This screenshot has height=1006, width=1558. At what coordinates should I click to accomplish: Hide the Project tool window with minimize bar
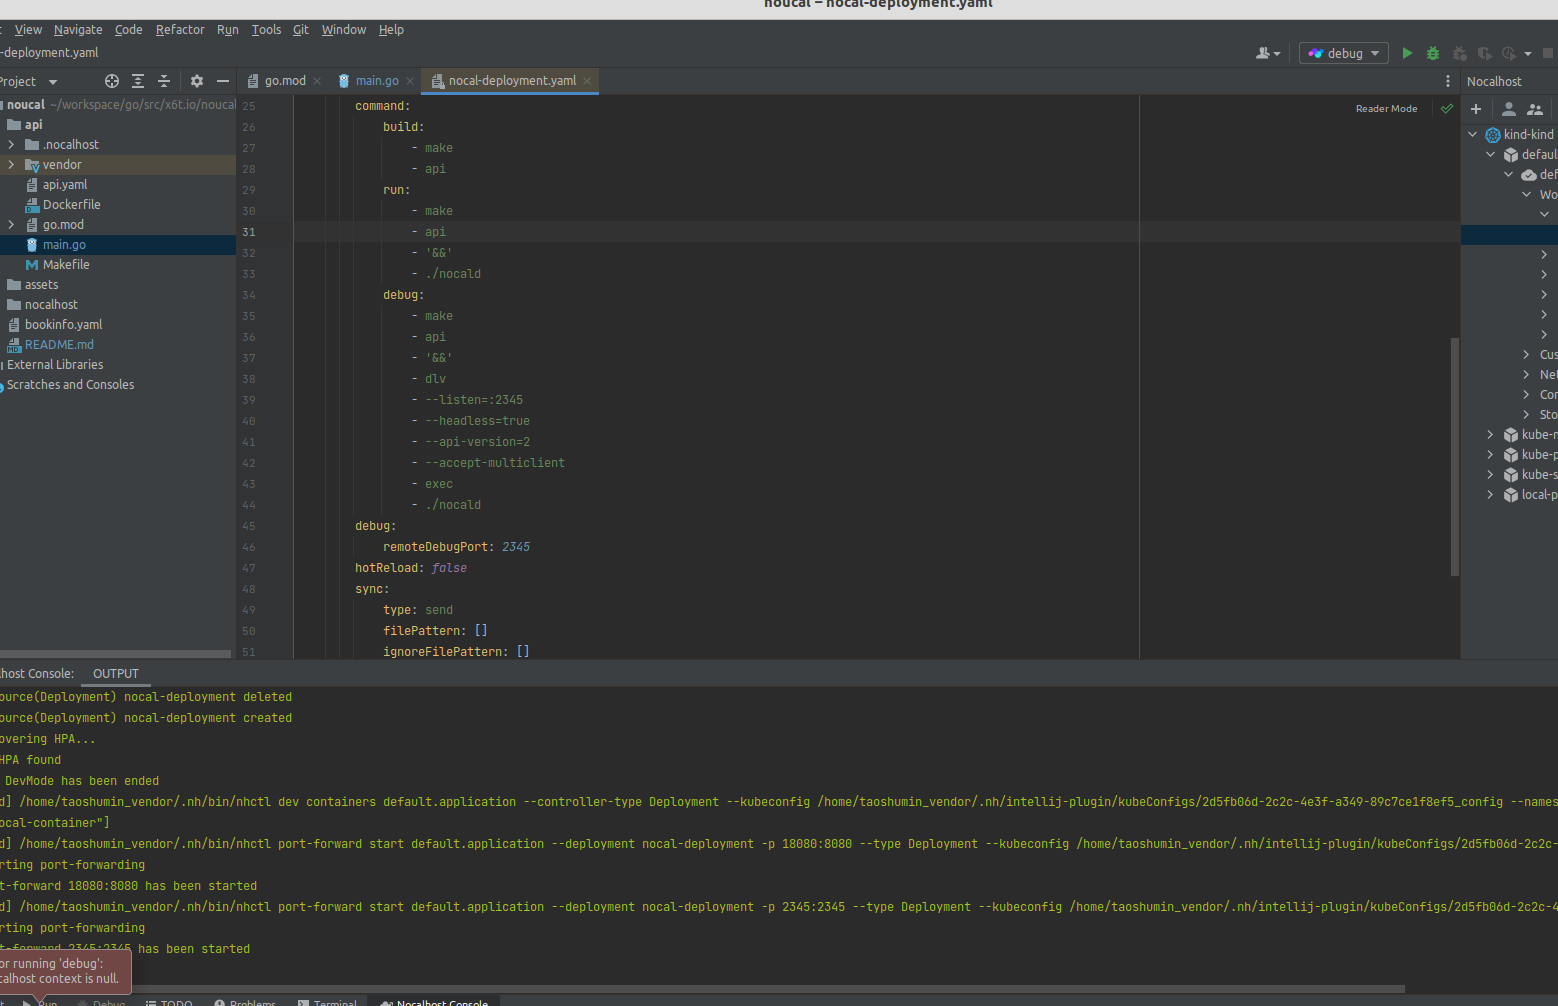tap(222, 81)
